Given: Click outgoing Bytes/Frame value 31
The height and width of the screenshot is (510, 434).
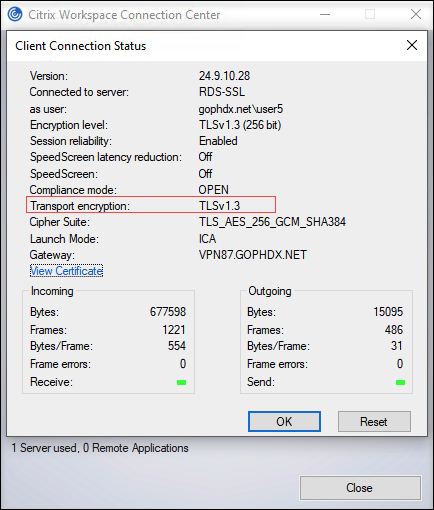Looking at the screenshot, I should click(x=397, y=346).
